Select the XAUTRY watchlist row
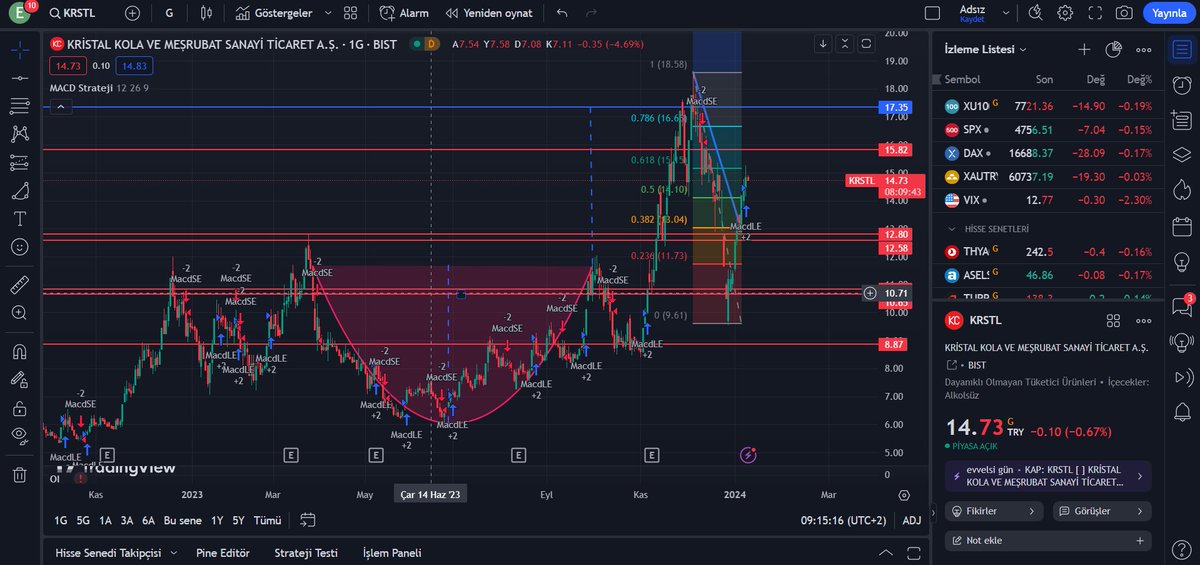 click(x=1047, y=176)
